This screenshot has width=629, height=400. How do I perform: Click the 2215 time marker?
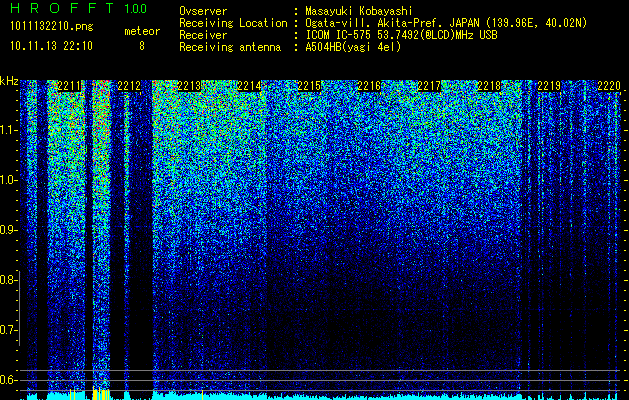309,86
